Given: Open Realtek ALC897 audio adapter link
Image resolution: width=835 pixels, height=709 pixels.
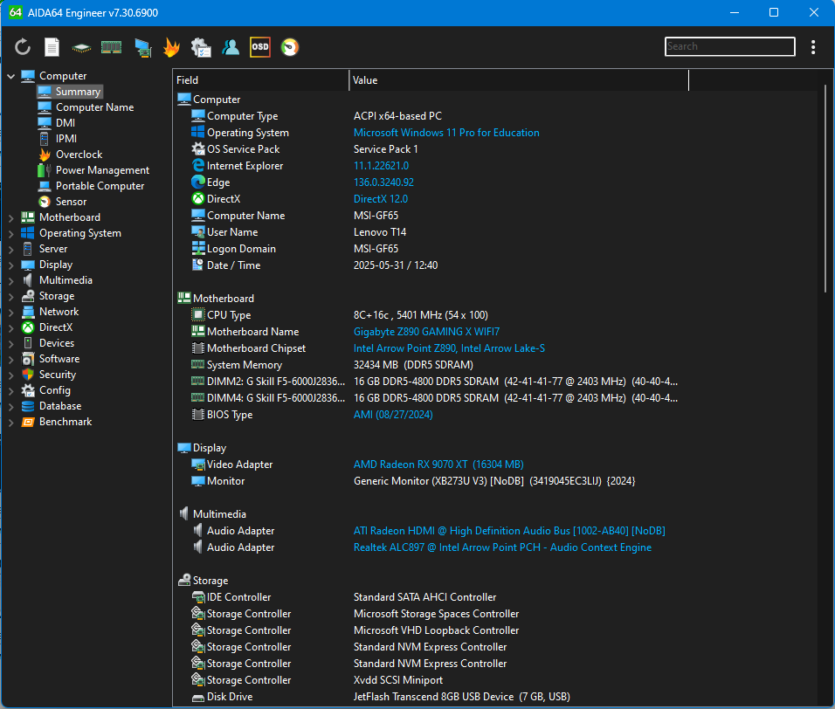Looking at the screenshot, I should (x=502, y=548).
